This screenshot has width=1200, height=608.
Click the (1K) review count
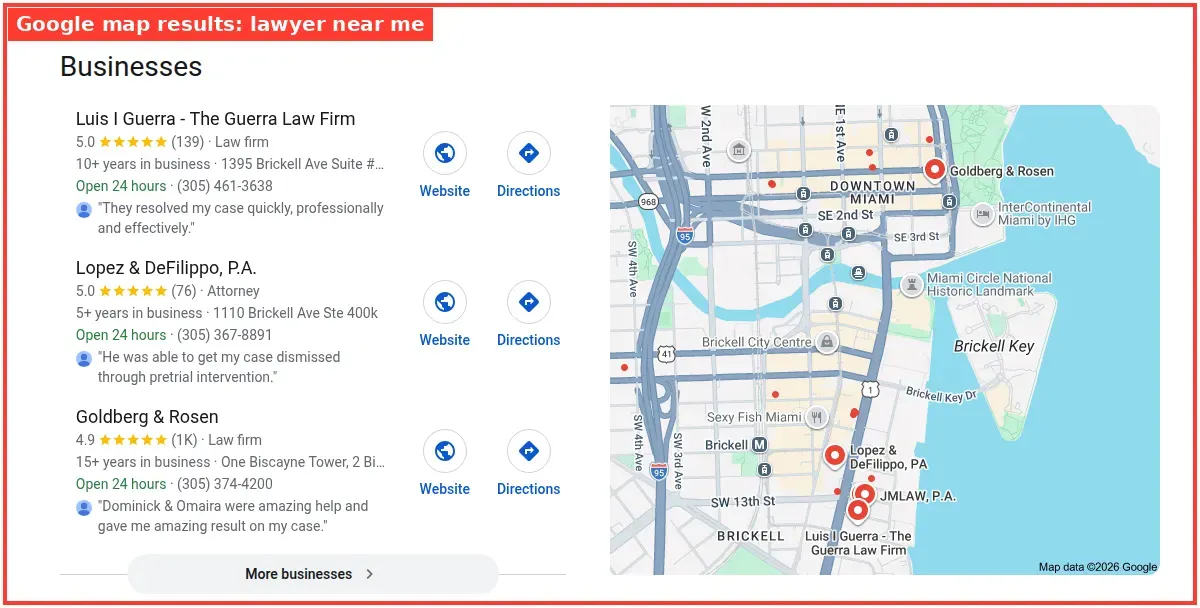click(184, 440)
